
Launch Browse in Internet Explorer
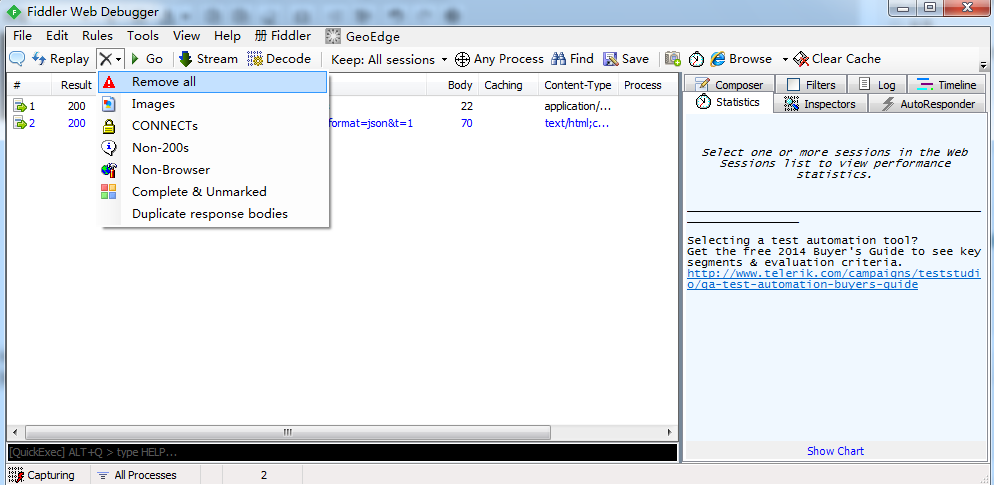click(x=741, y=59)
